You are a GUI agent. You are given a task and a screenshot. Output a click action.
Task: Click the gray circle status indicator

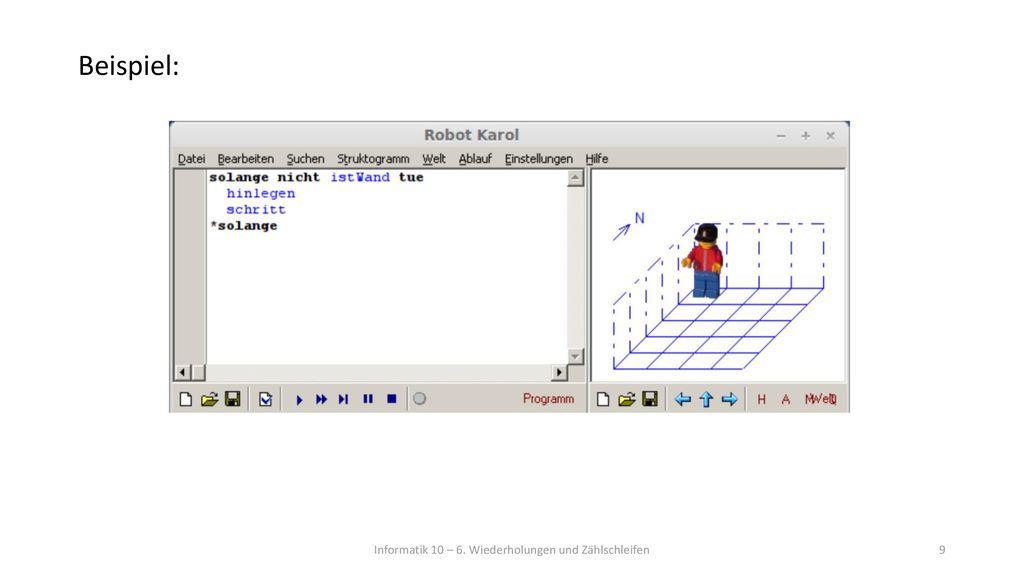[419, 398]
